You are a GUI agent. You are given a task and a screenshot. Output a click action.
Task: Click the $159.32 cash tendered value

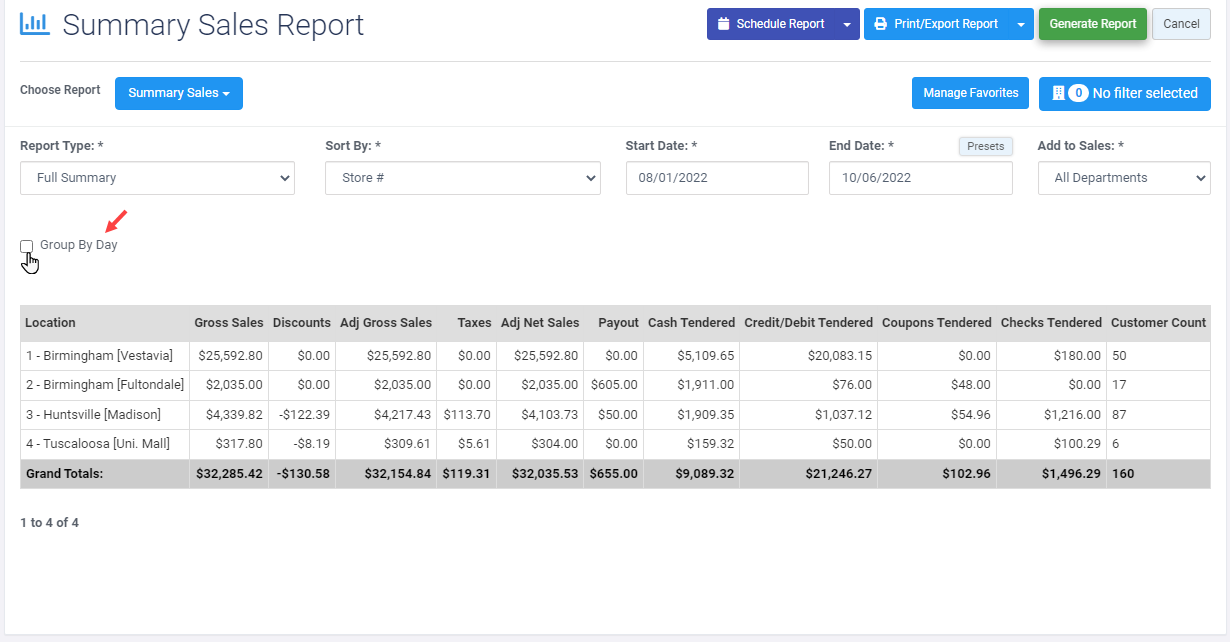pyautogui.click(x=710, y=444)
